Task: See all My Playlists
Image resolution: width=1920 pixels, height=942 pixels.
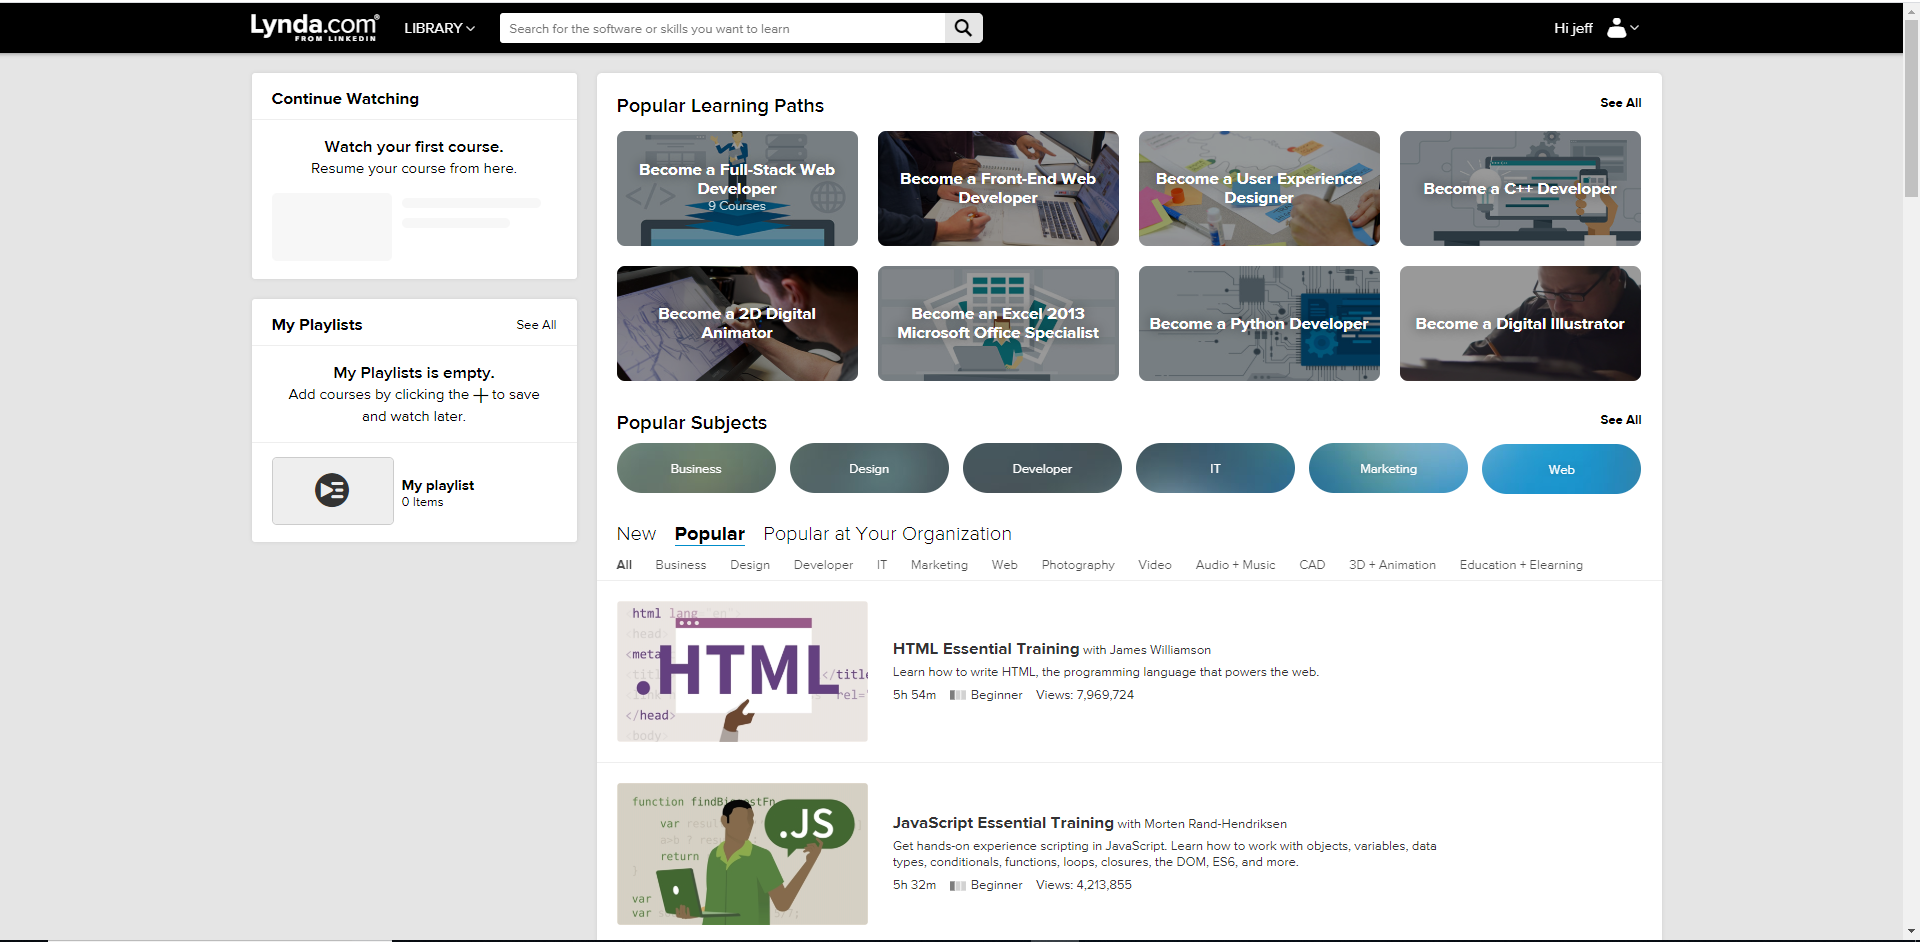Action: (536, 325)
